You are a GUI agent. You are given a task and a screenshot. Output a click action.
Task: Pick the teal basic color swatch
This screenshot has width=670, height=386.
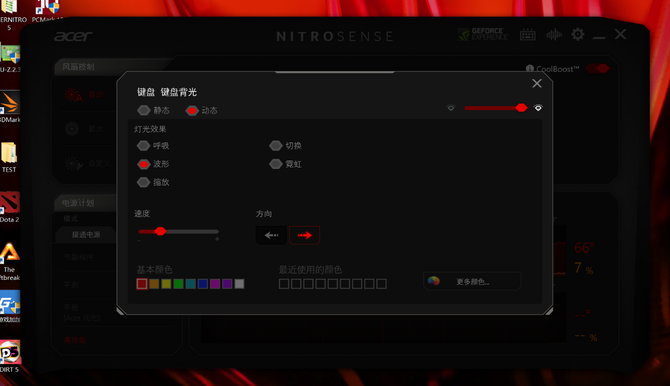click(x=191, y=283)
